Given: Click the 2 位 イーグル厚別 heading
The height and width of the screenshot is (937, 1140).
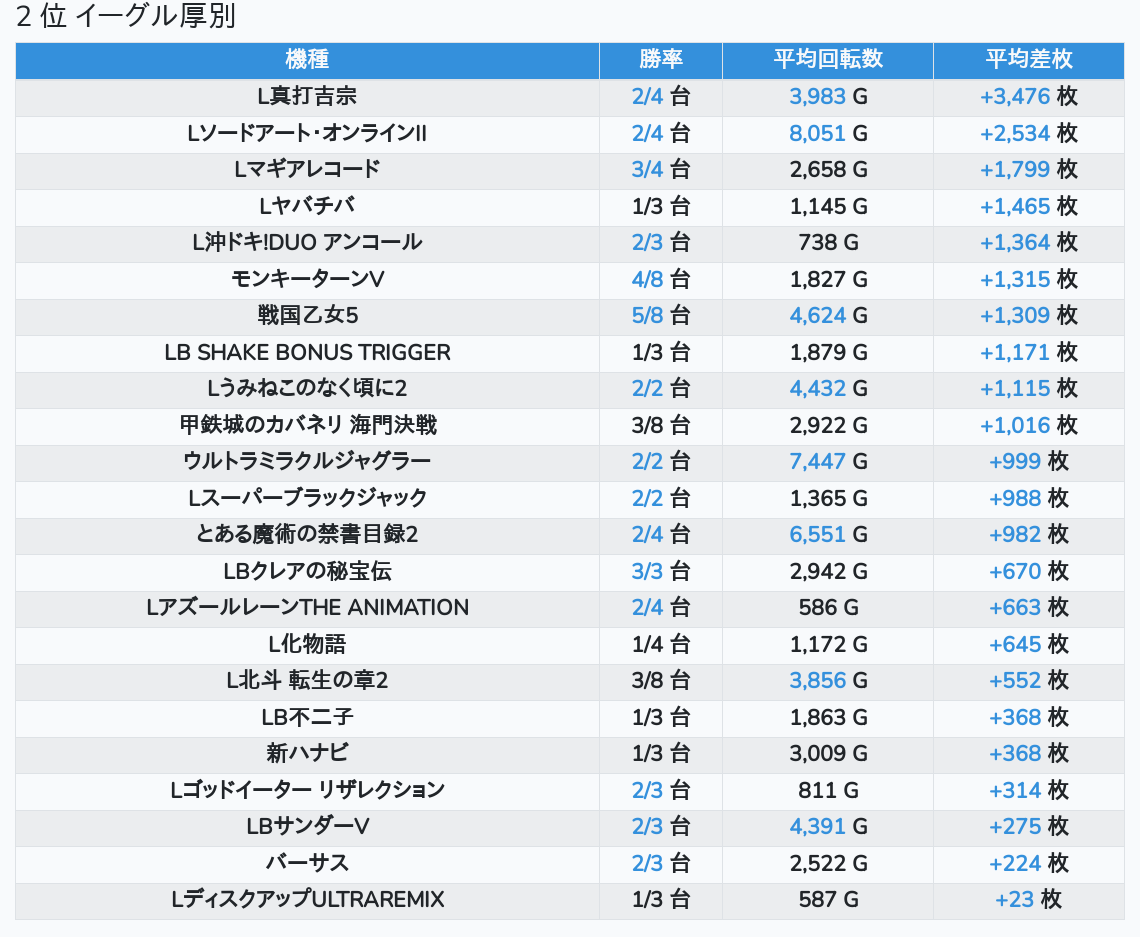Looking at the screenshot, I should click(x=126, y=17).
